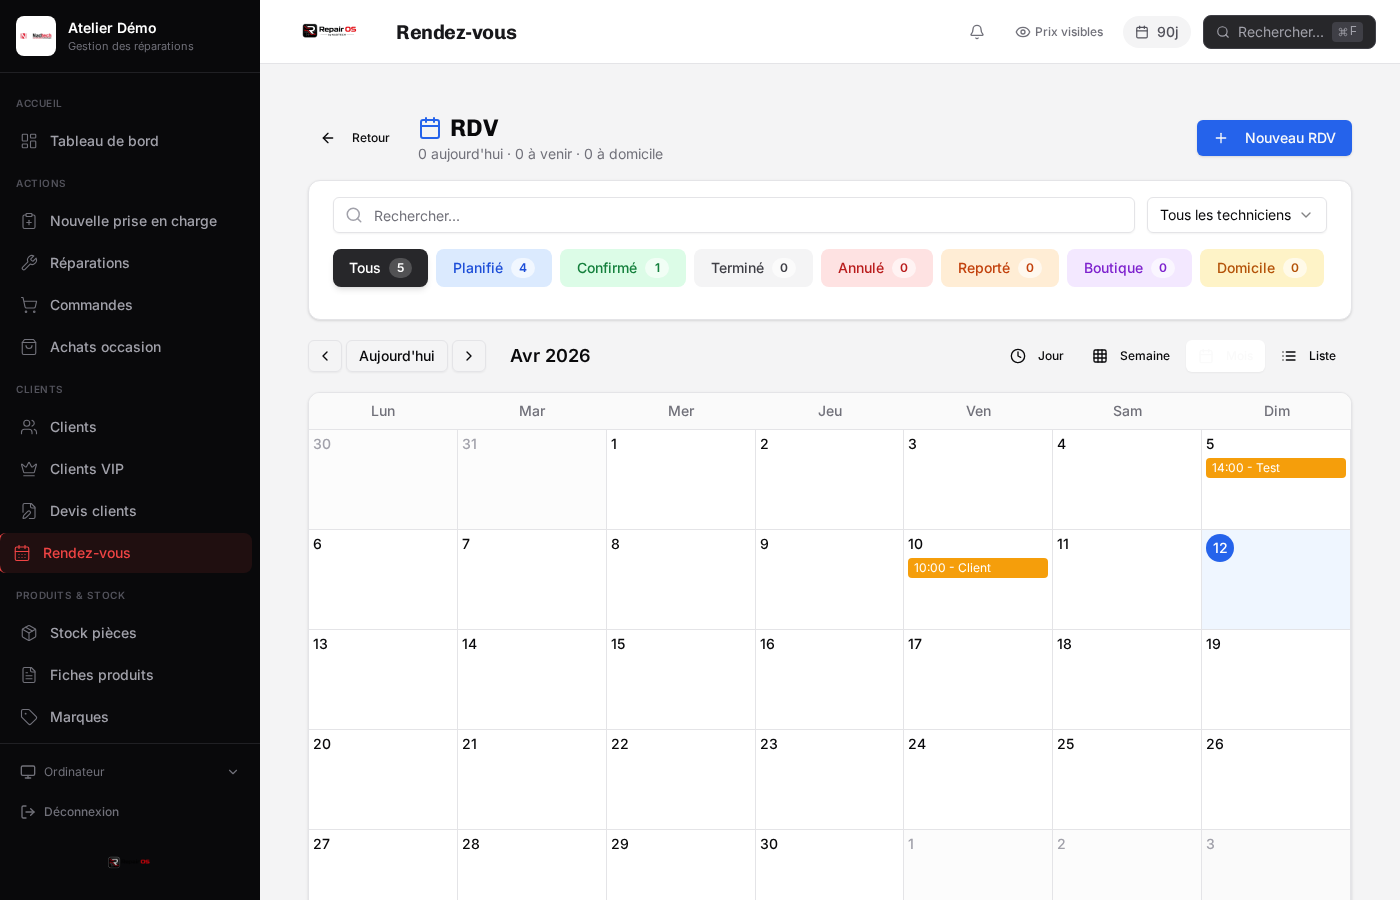Click the top-bar Rechercher search box

tap(1289, 32)
